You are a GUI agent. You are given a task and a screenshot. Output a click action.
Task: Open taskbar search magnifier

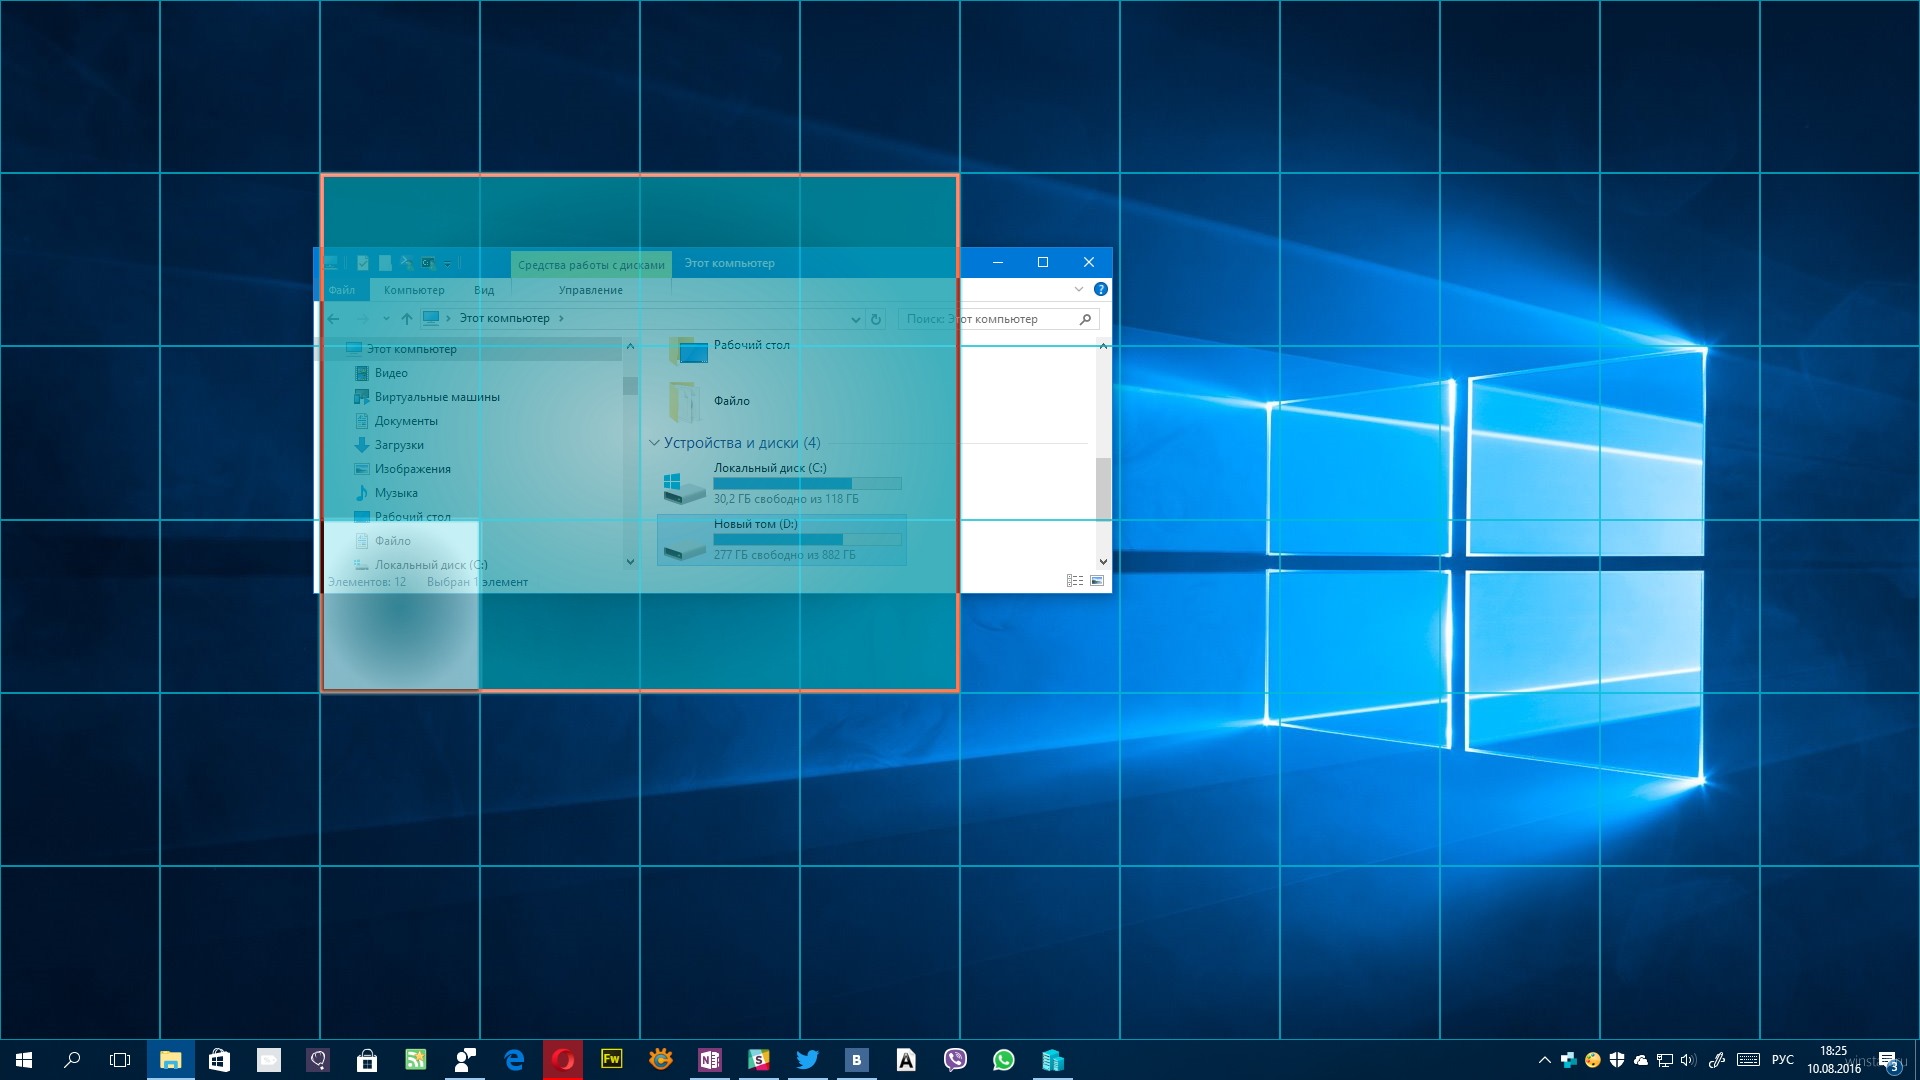click(72, 1060)
